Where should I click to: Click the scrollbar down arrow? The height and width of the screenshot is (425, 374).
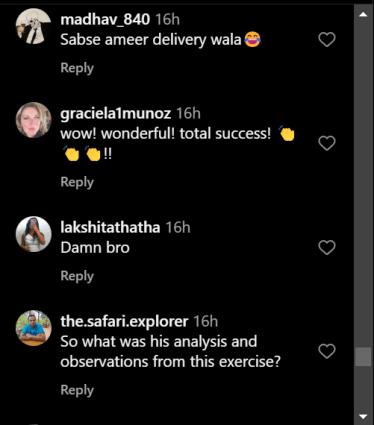[363, 416]
